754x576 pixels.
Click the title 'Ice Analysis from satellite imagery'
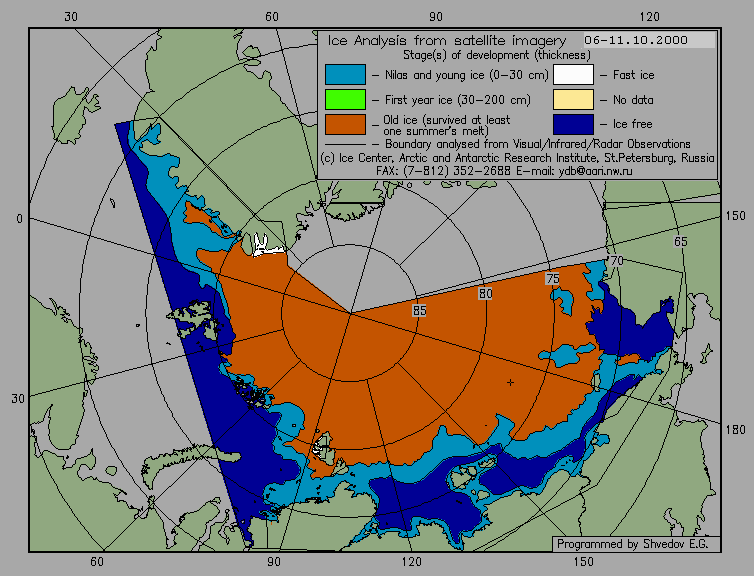tap(447, 41)
